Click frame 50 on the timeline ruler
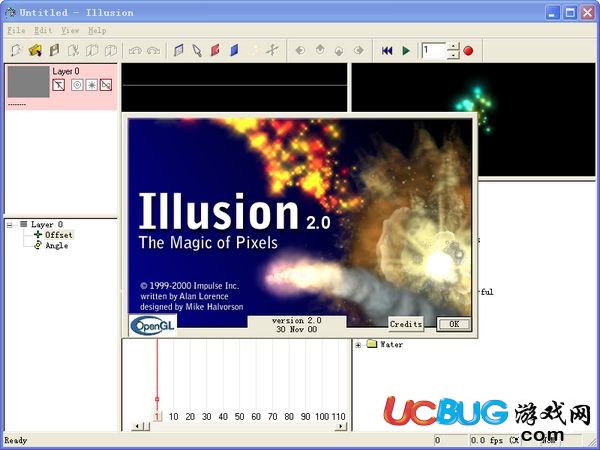The image size is (600, 450). 240,416
